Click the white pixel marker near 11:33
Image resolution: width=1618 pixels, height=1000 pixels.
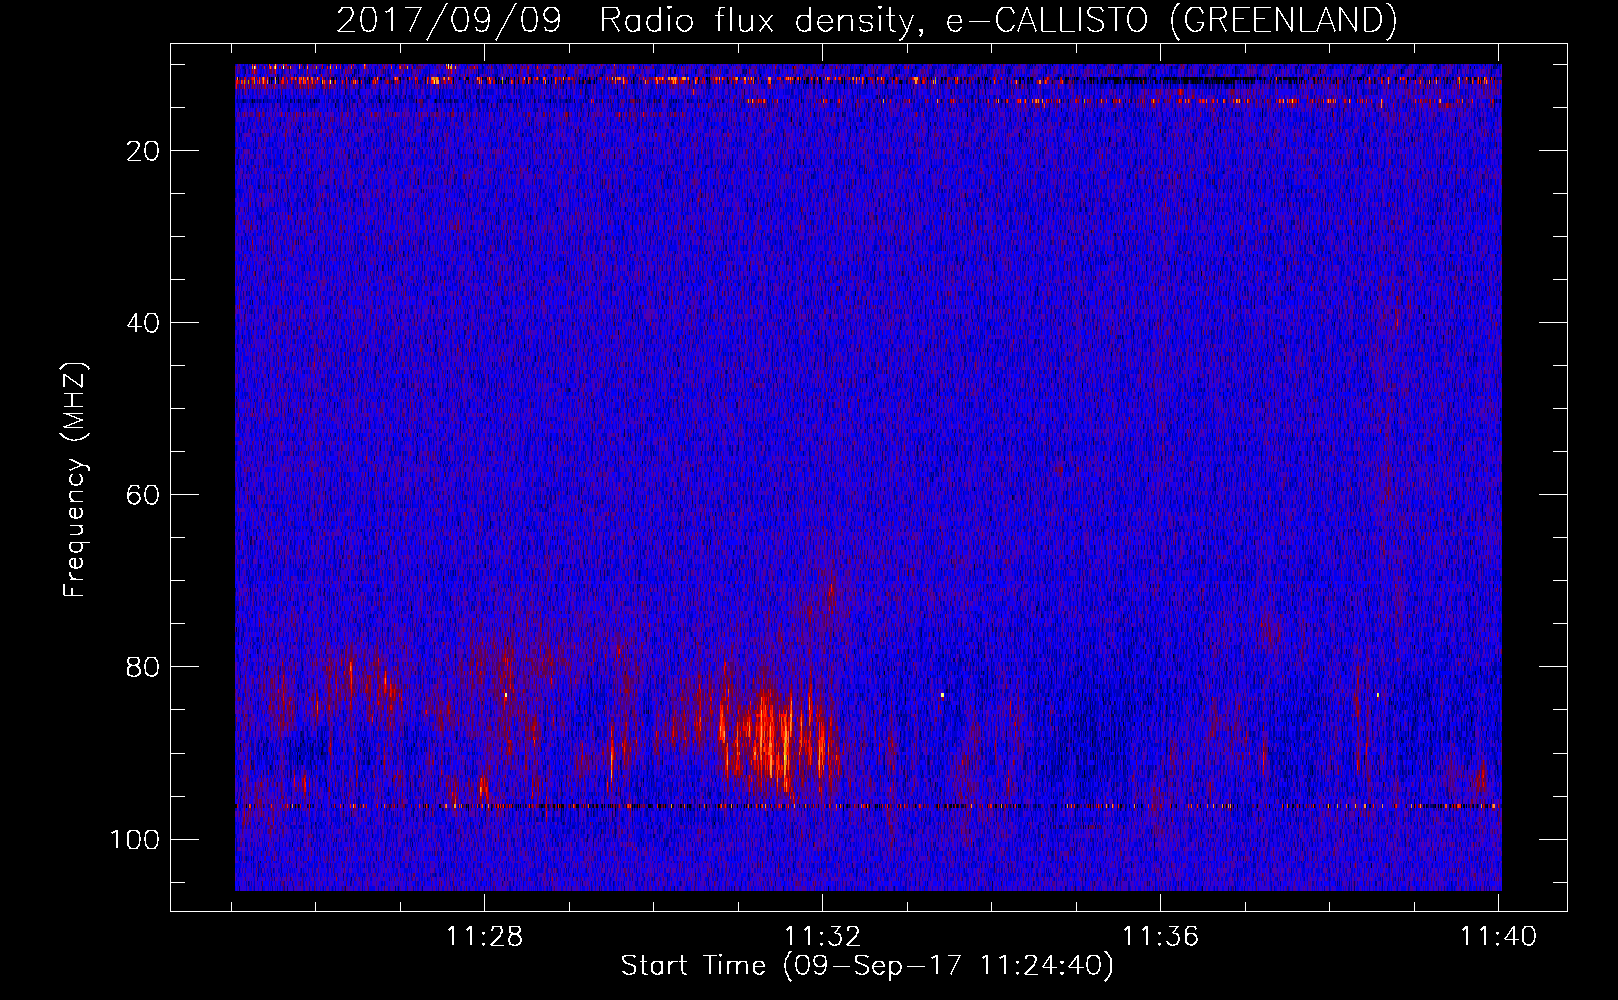[x=942, y=694]
